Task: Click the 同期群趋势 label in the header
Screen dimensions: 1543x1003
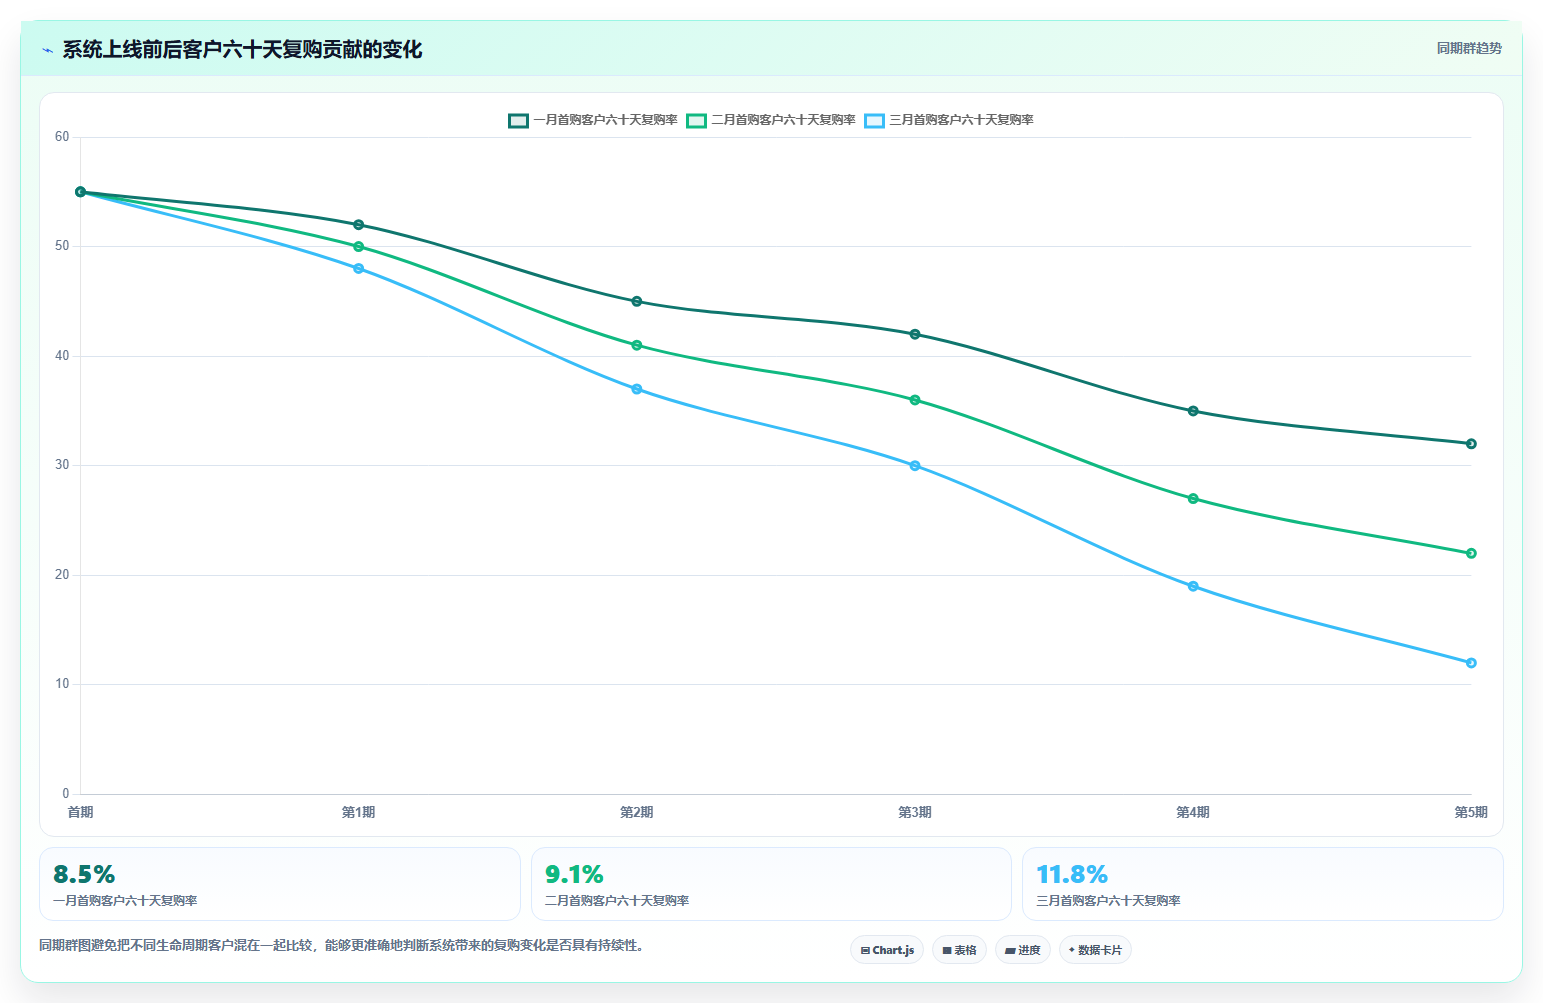Action: [x=1469, y=48]
